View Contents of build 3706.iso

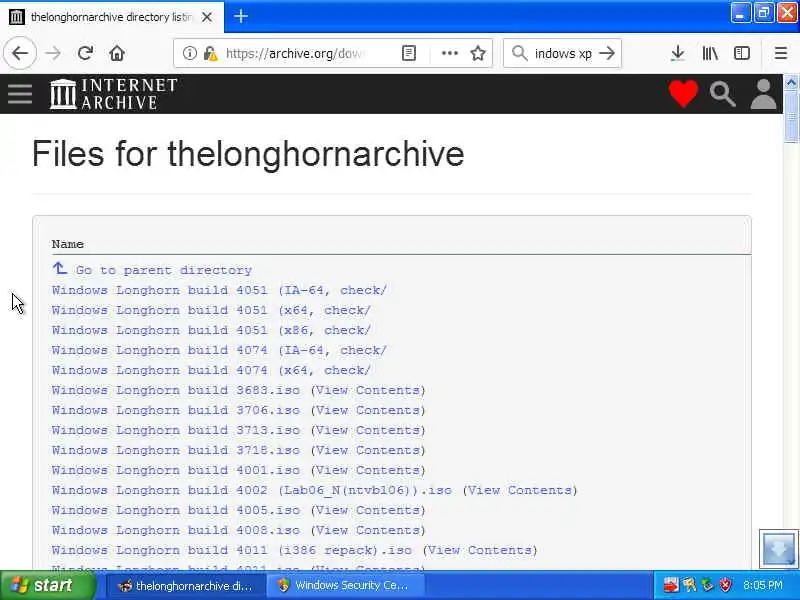coord(368,410)
